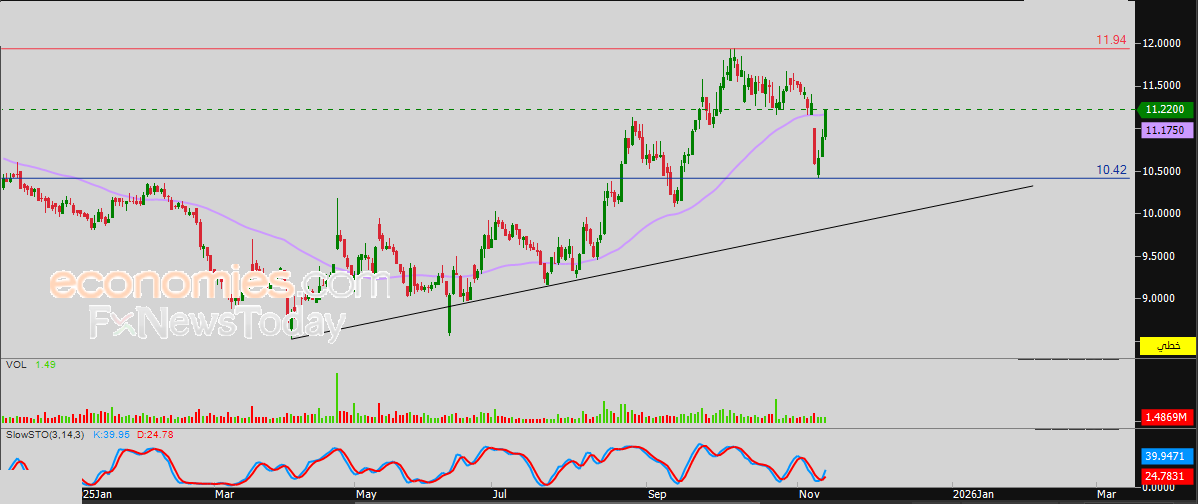The image size is (1198, 504).
Task: Click the May date axis label
Action: pos(366,495)
